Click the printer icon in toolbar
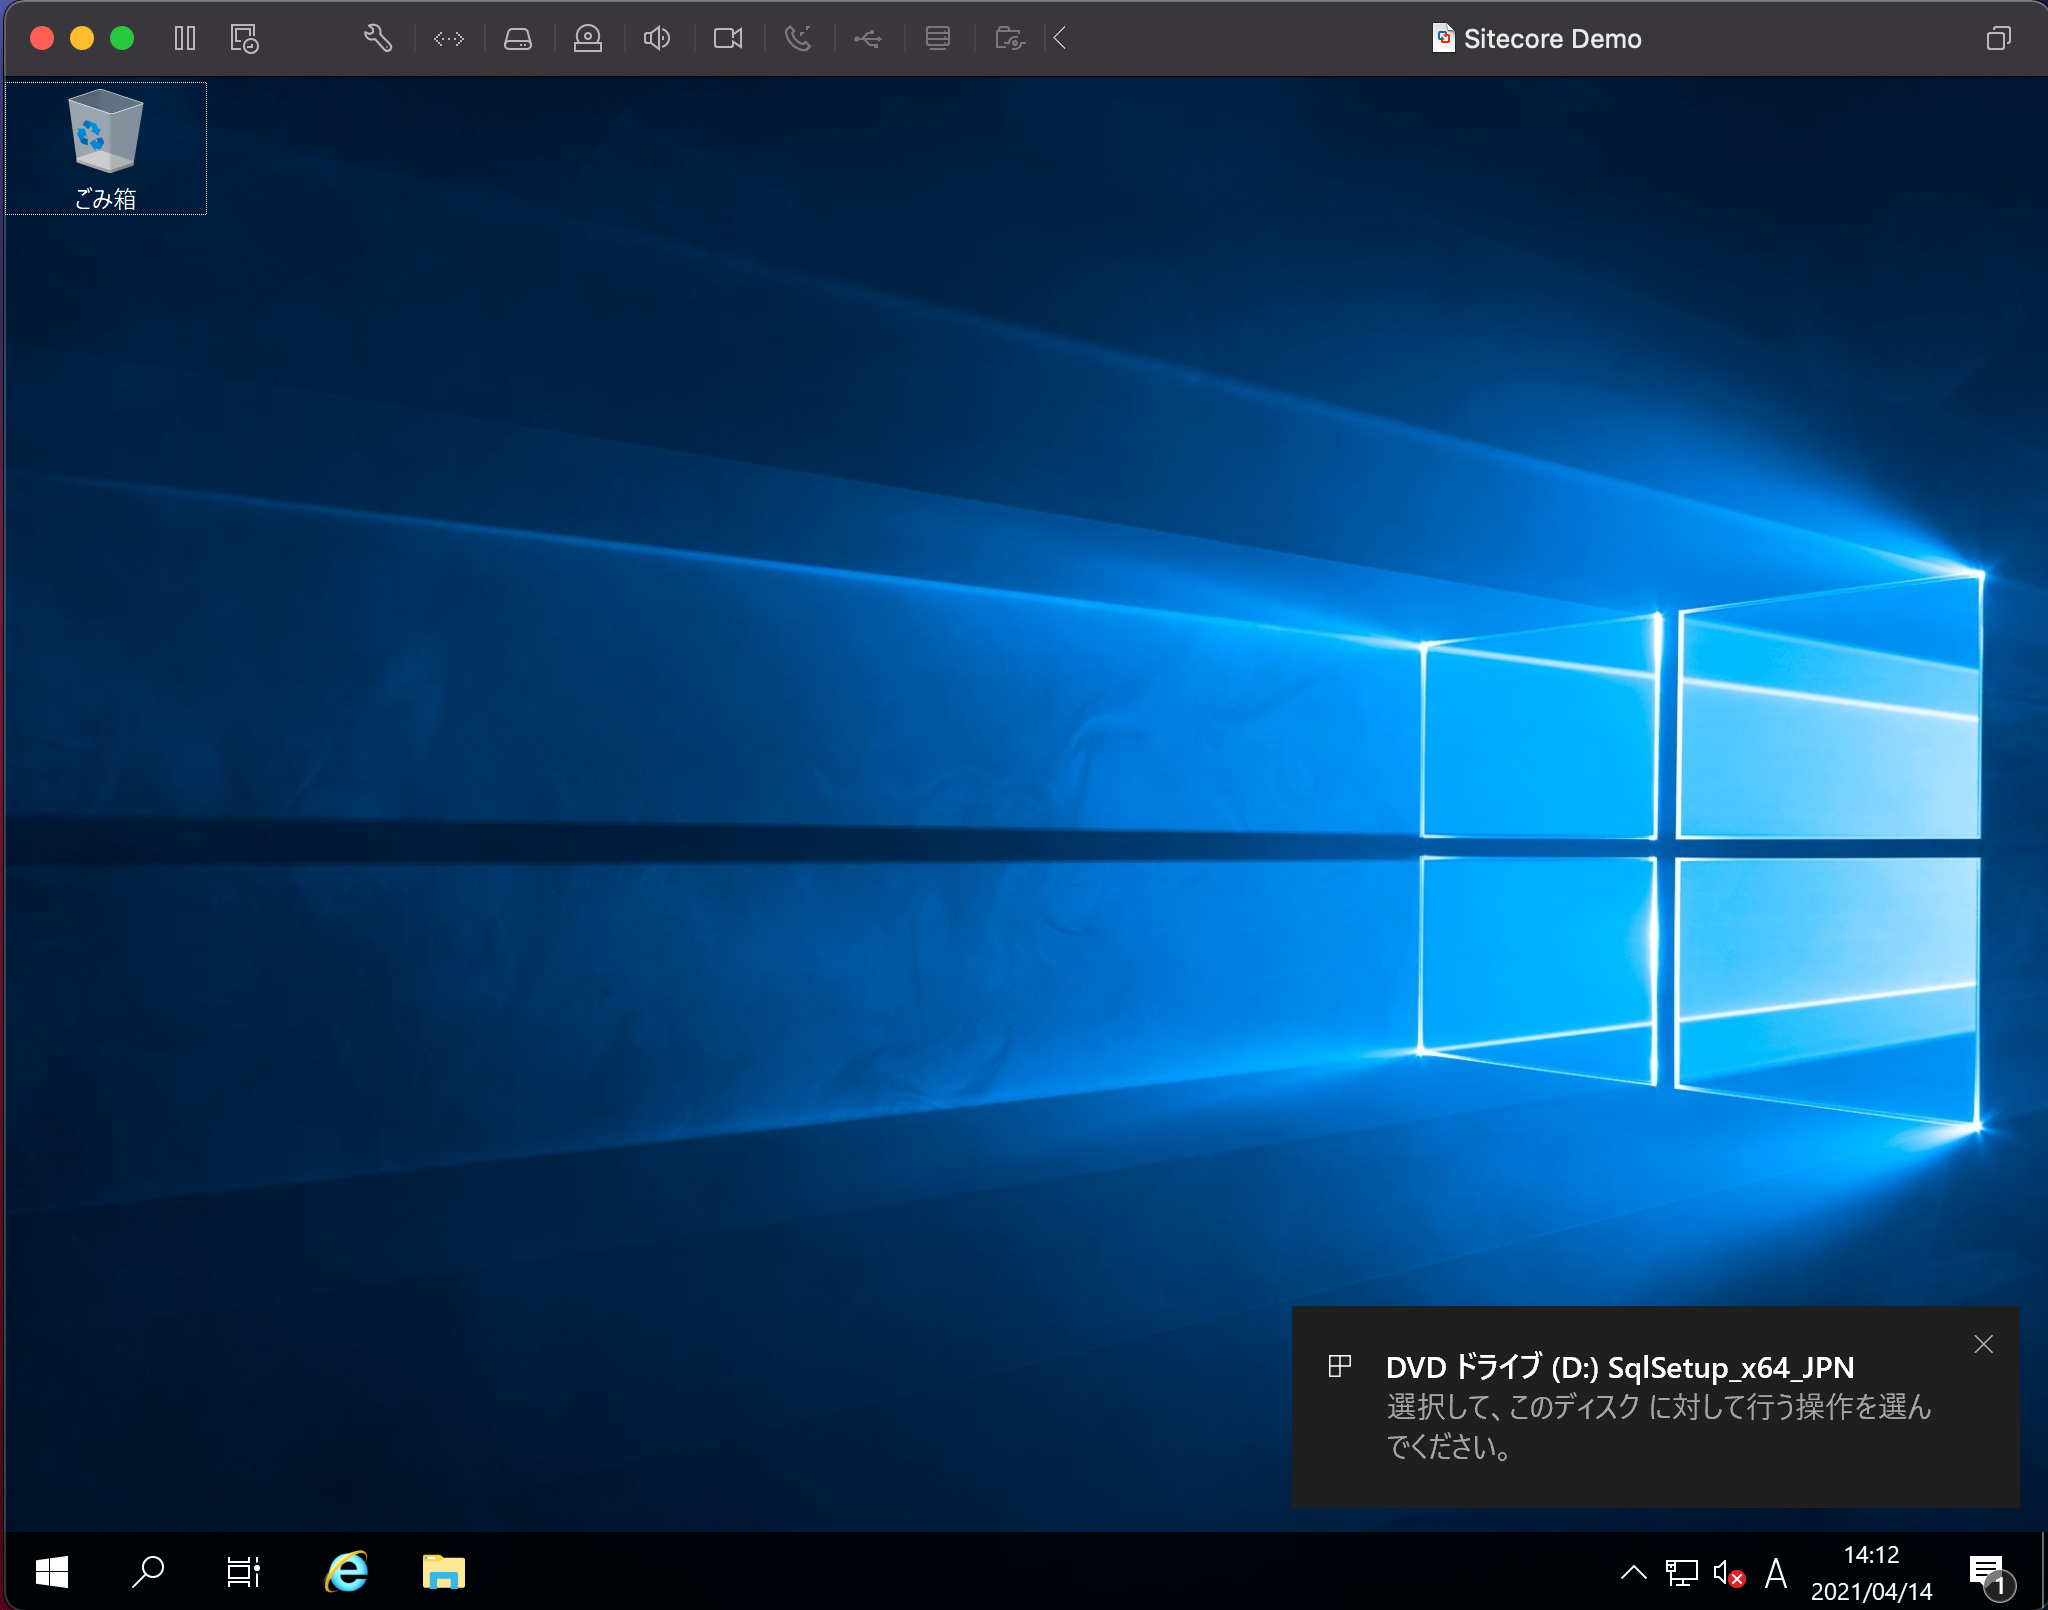Viewport: 2048px width, 1610px height. click(938, 39)
